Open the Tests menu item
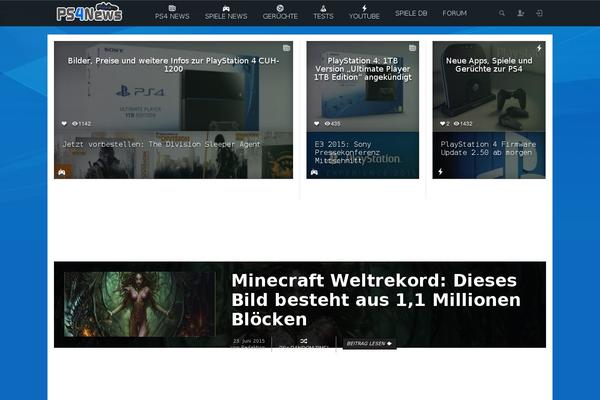This screenshot has height=400, width=600. [323, 13]
